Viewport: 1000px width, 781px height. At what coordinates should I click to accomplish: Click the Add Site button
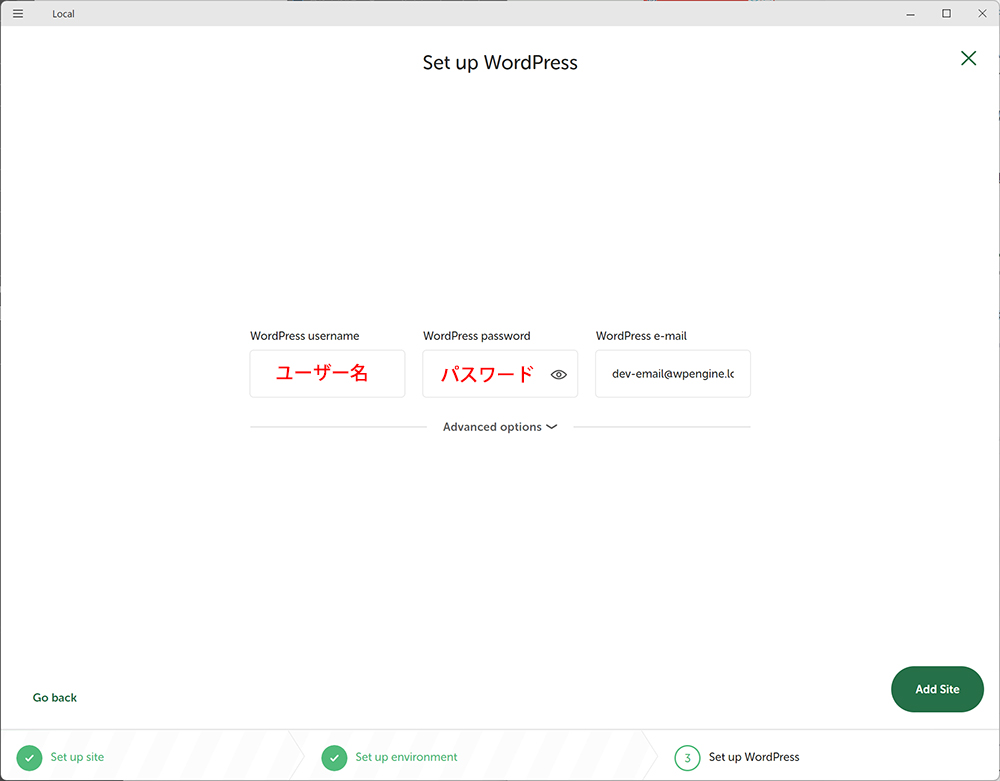pos(937,689)
